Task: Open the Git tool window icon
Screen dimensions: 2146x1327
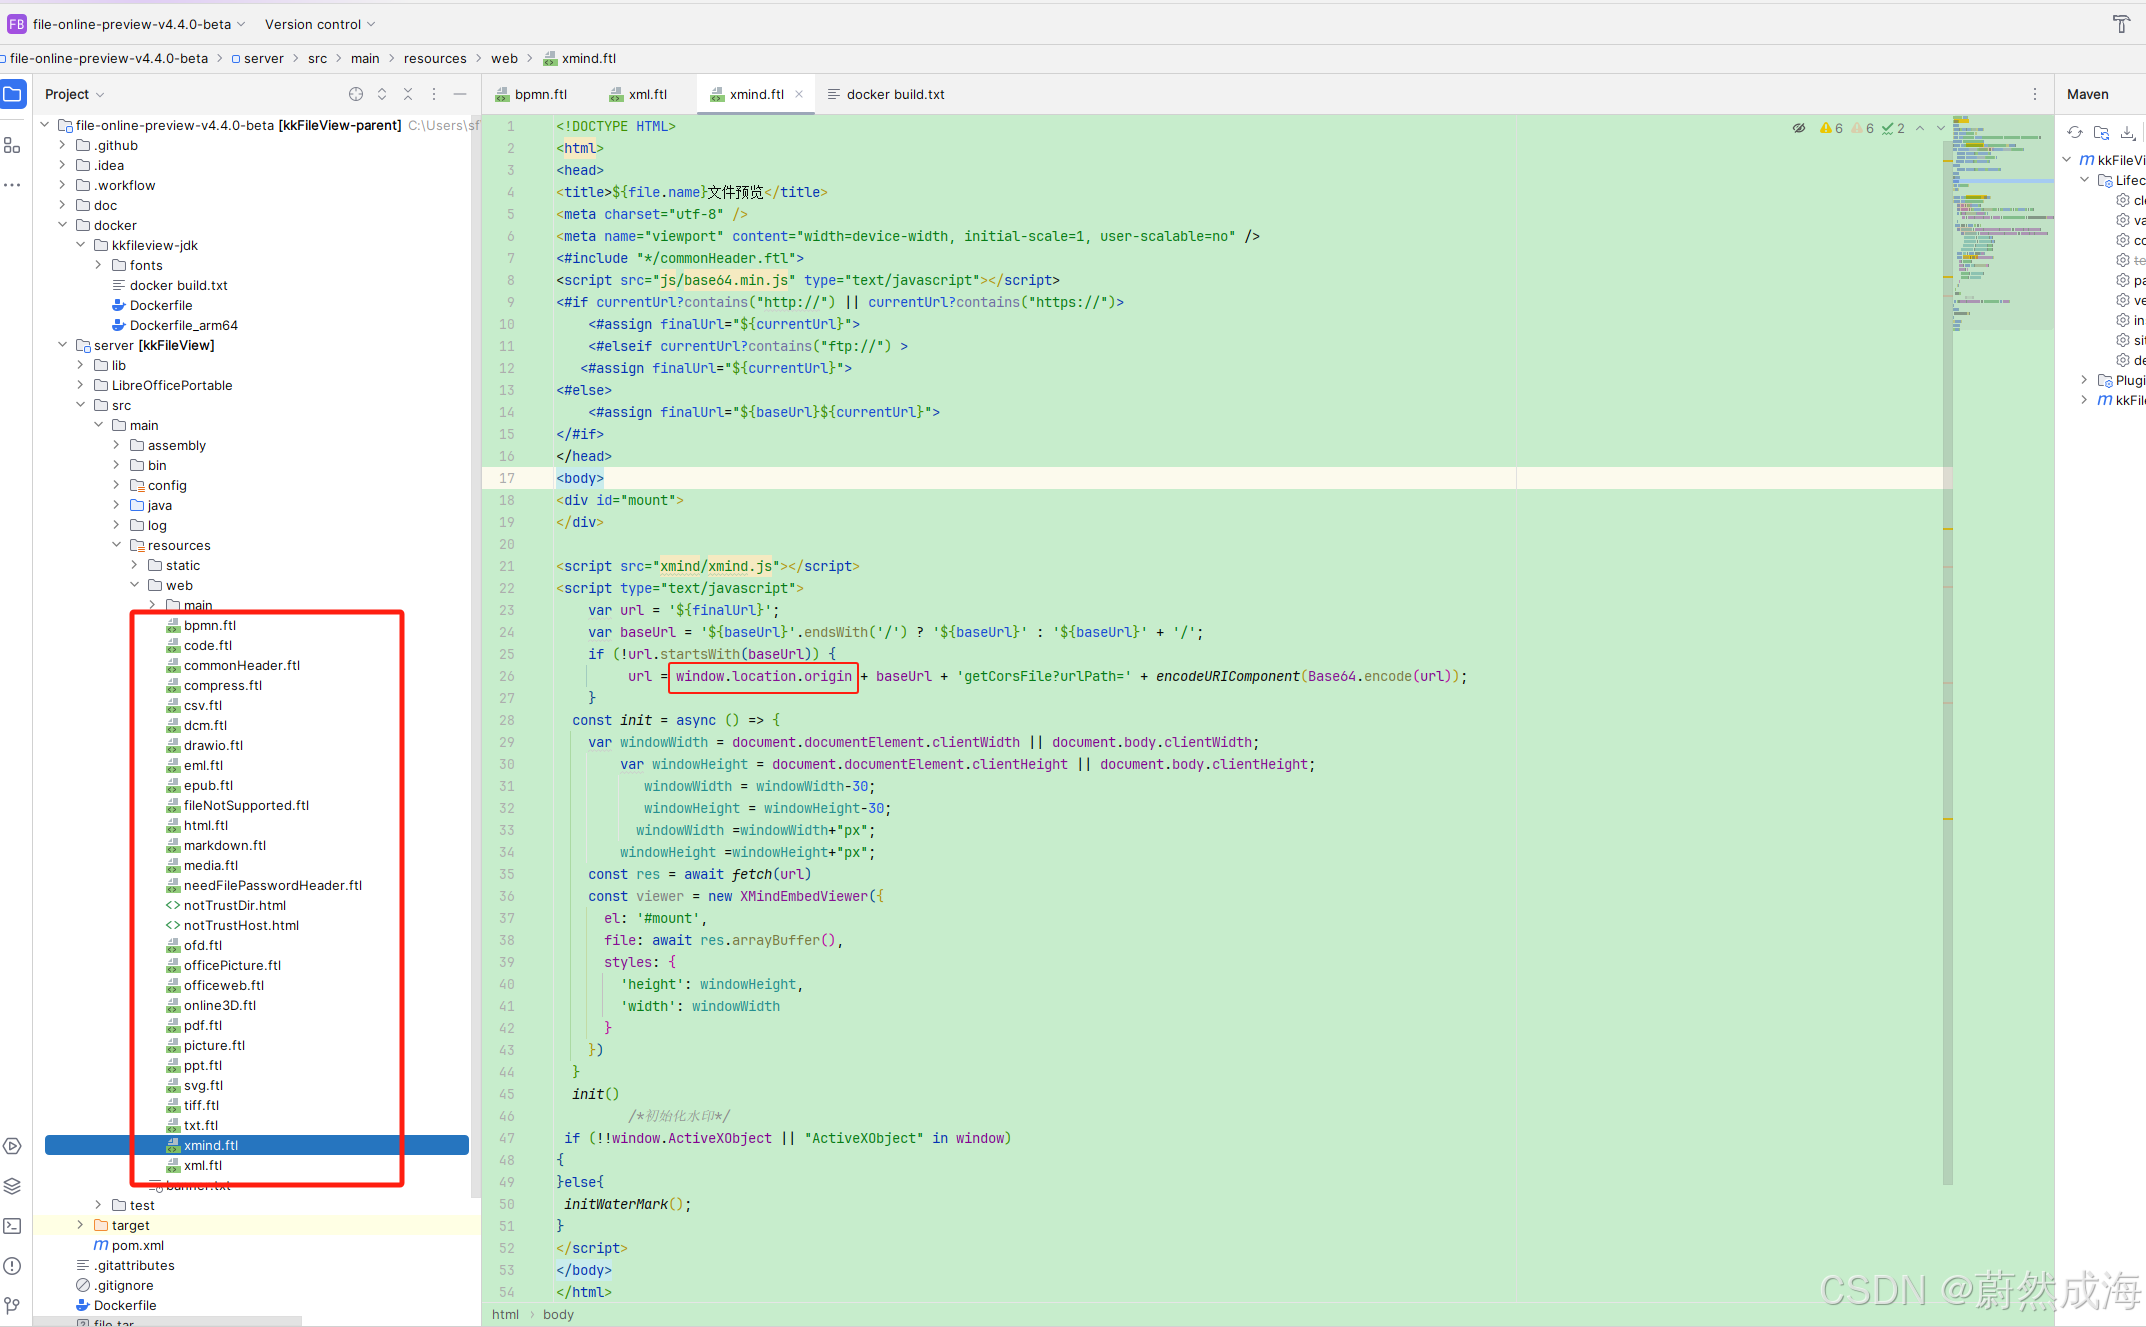Action: point(12,1305)
